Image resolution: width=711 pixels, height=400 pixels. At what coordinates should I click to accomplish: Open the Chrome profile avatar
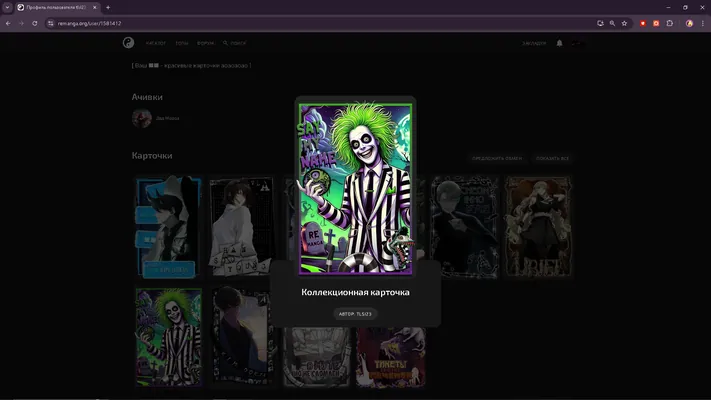689,23
